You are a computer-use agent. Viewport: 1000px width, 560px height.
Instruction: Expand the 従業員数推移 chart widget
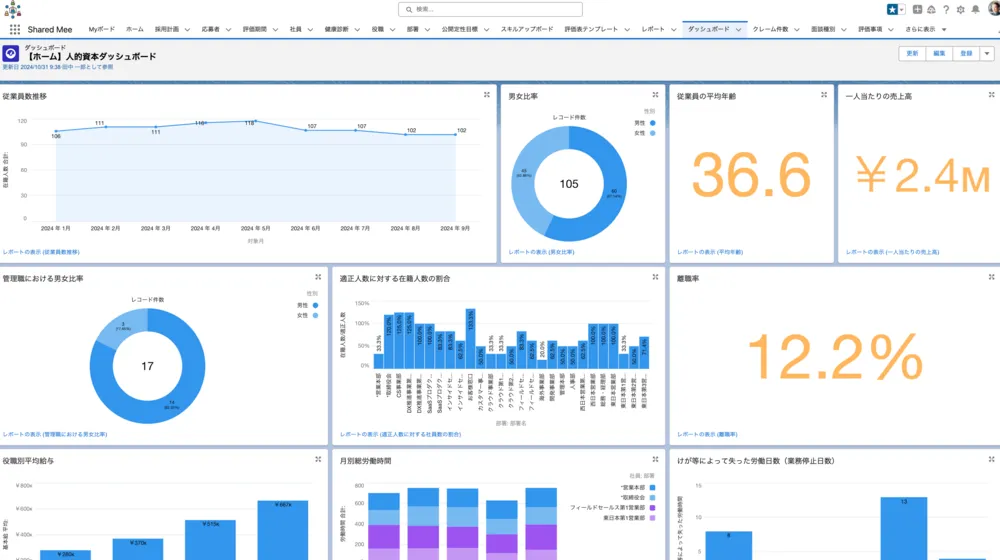click(487, 95)
